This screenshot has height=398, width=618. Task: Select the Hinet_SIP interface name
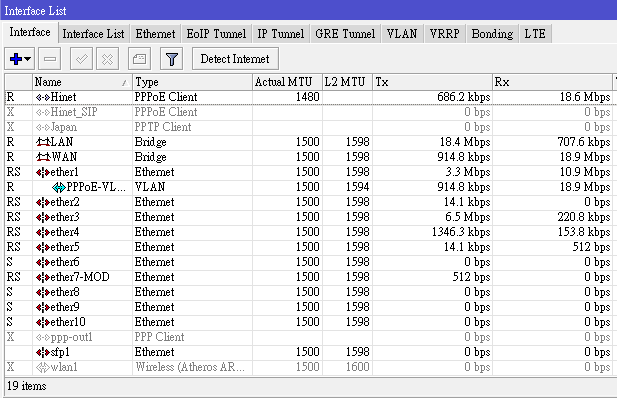point(74,112)
